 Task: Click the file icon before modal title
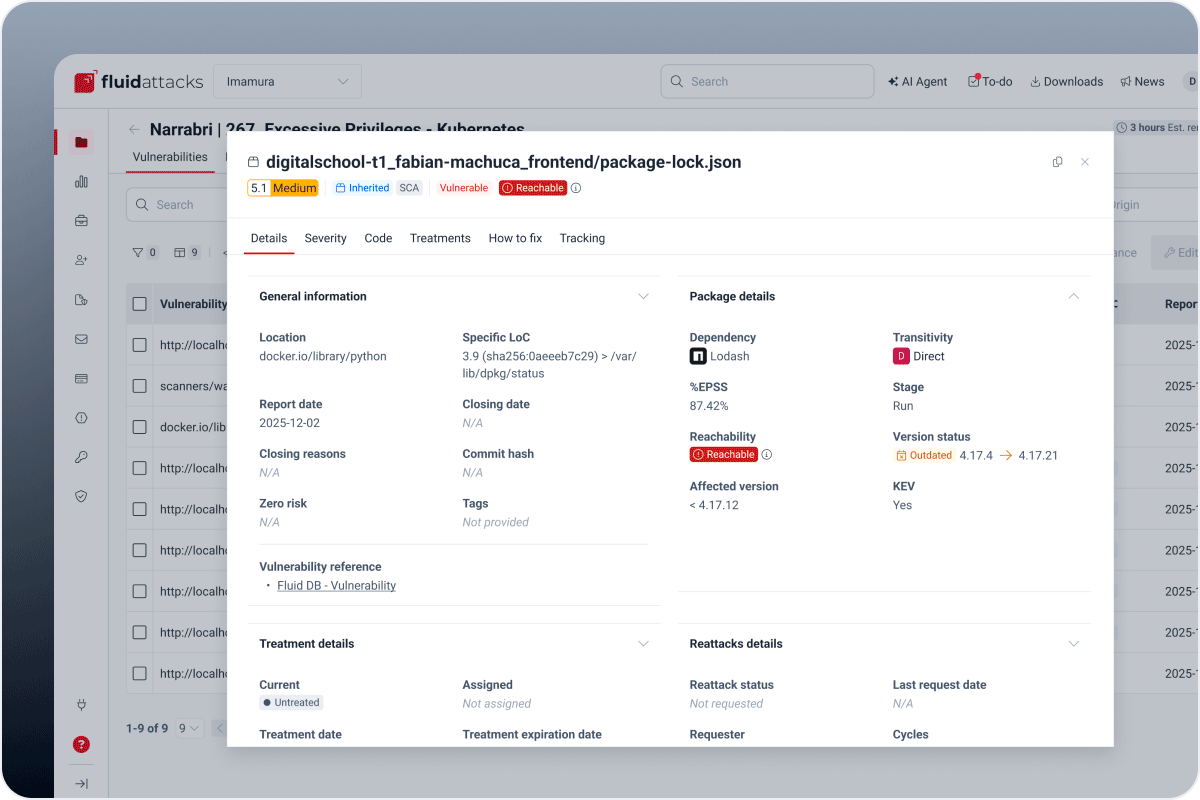[x=253, y=162]
